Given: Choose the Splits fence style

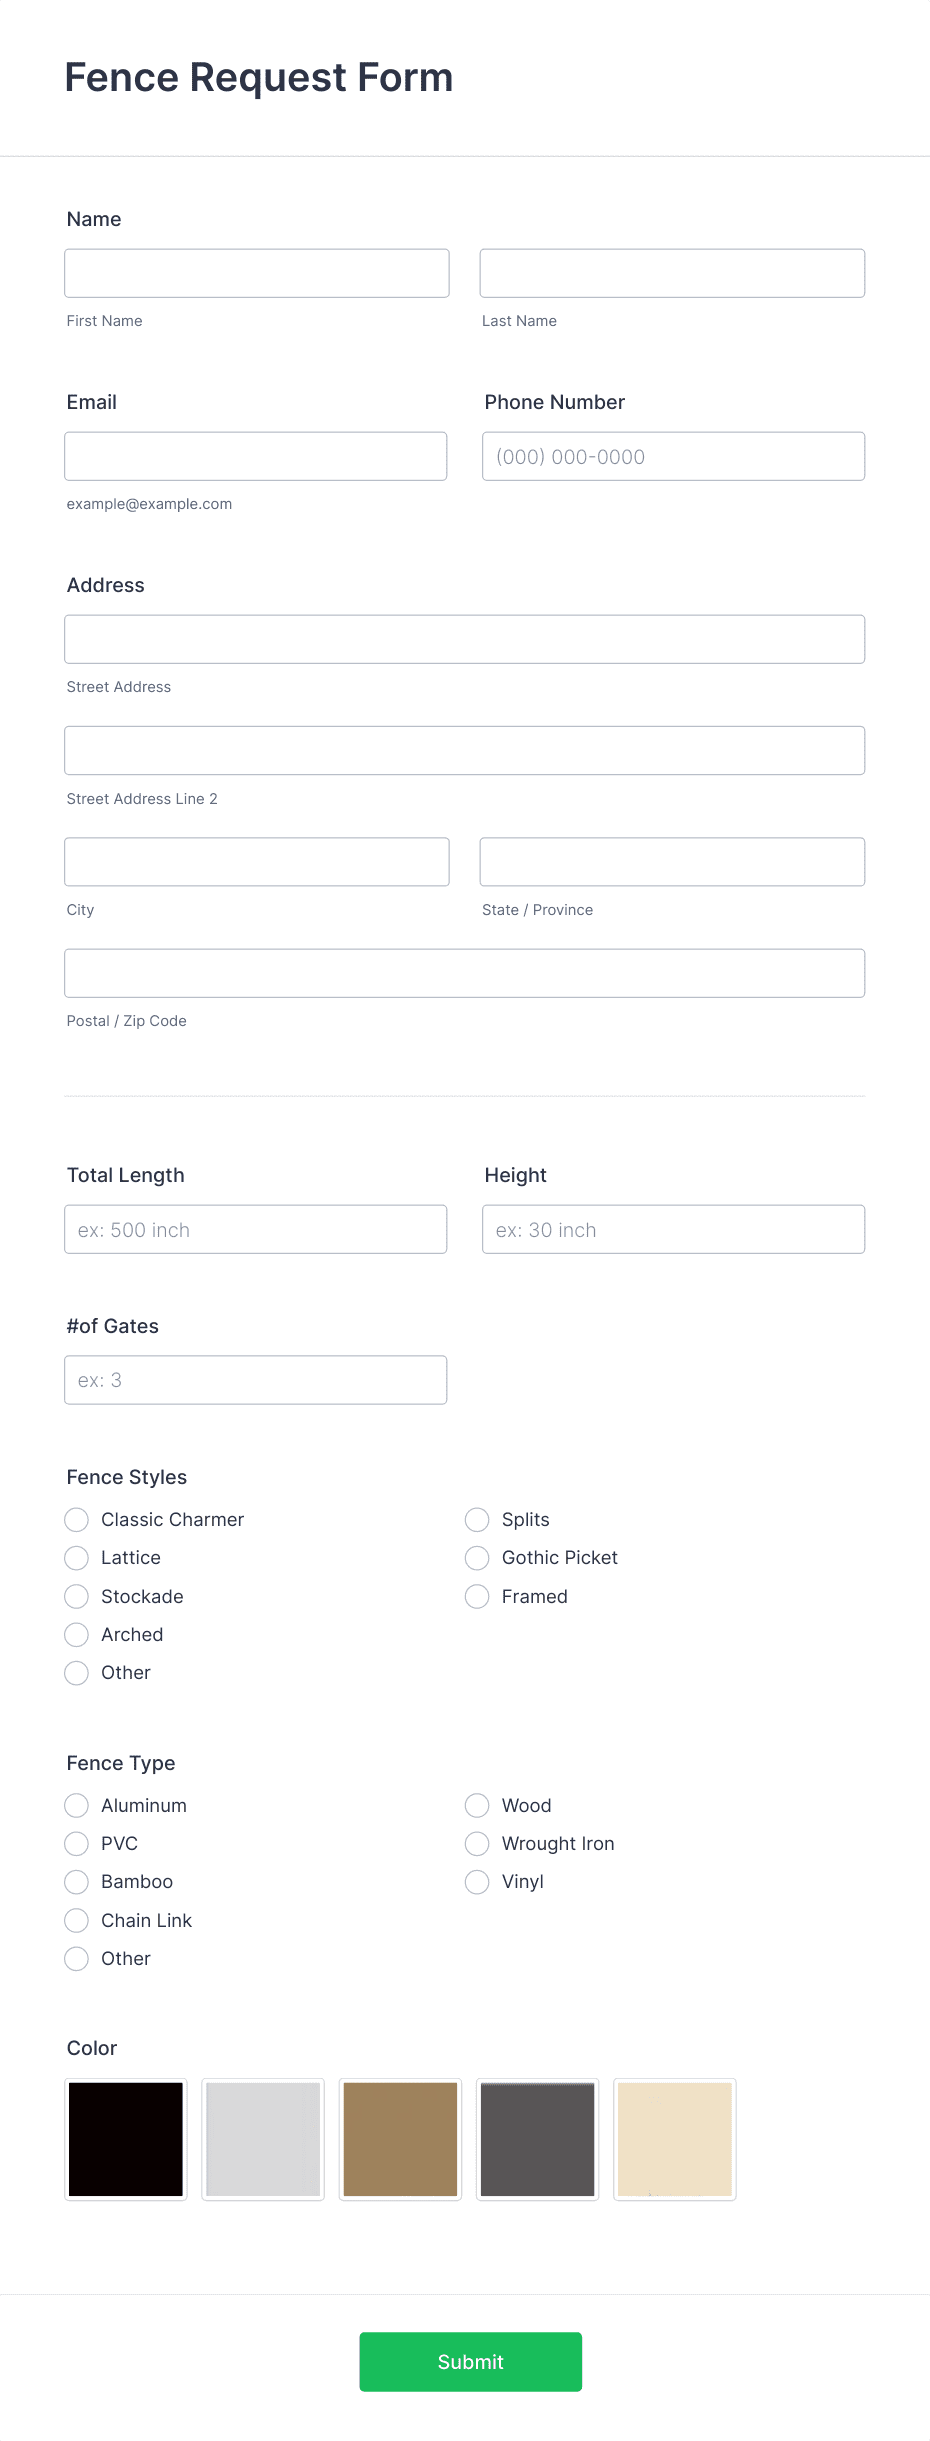Looking at the screenshot, I should [476, 1519].
